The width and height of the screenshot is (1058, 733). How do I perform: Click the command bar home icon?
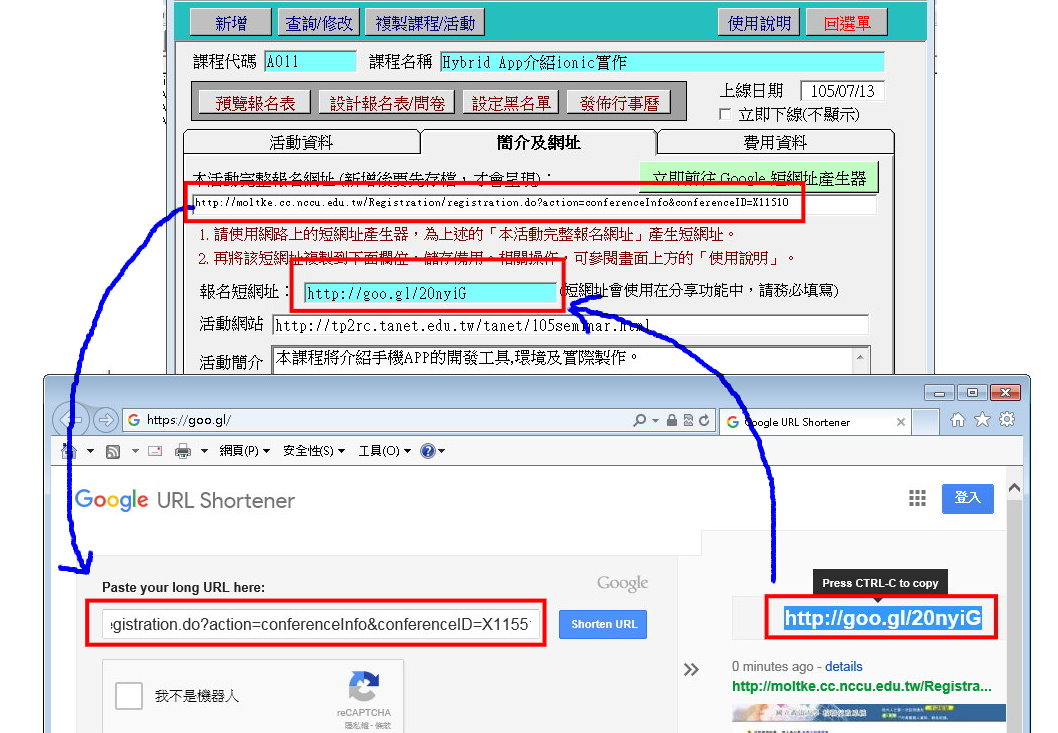click(69, 451)
